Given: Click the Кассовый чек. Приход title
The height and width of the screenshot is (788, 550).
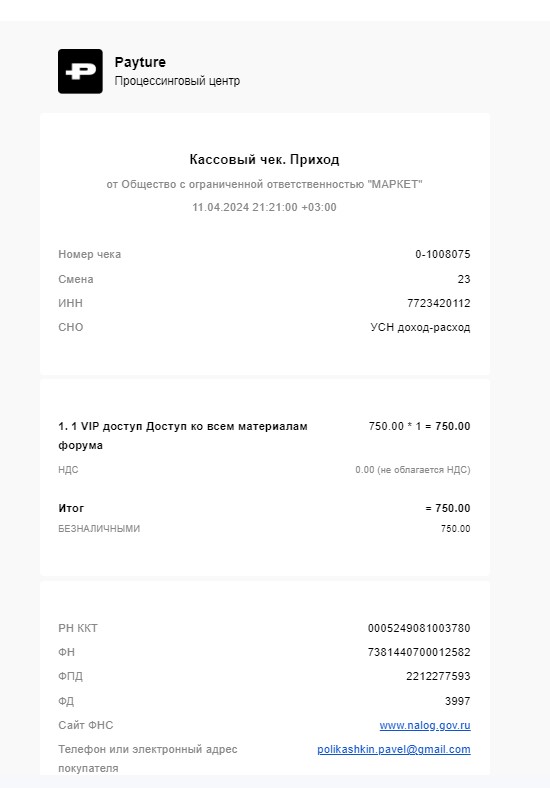Looking at the screenshot, I should (264, 160).
